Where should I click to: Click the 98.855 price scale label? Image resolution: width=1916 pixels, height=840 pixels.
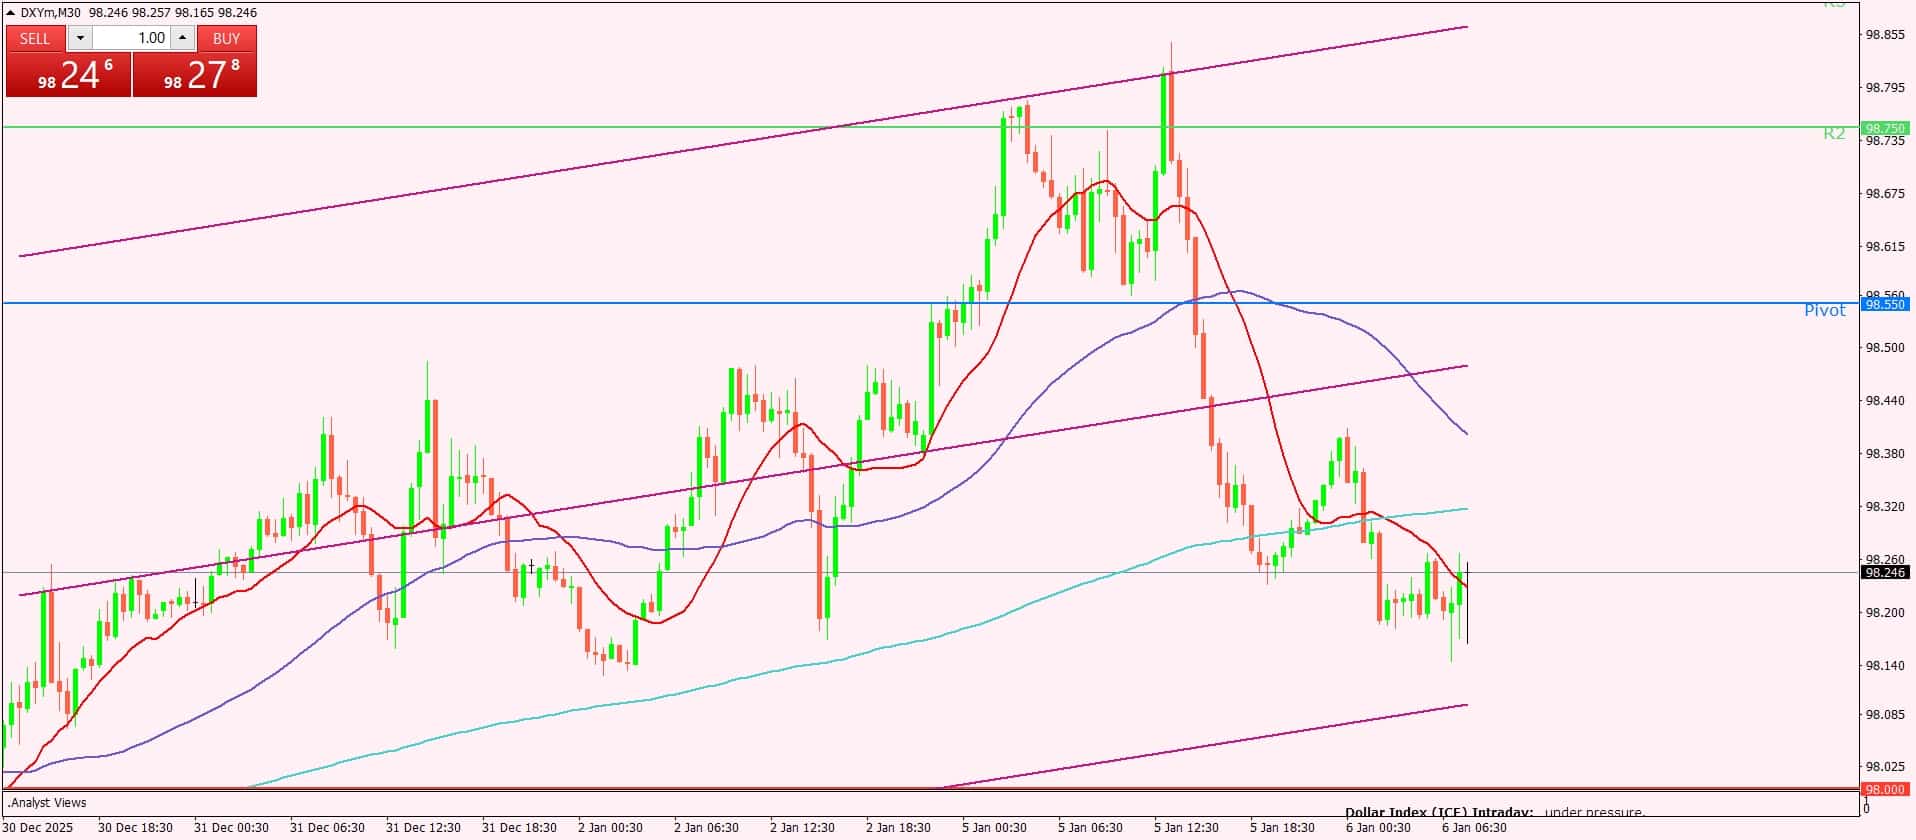pyautogui.click(x=1885, y=35)
